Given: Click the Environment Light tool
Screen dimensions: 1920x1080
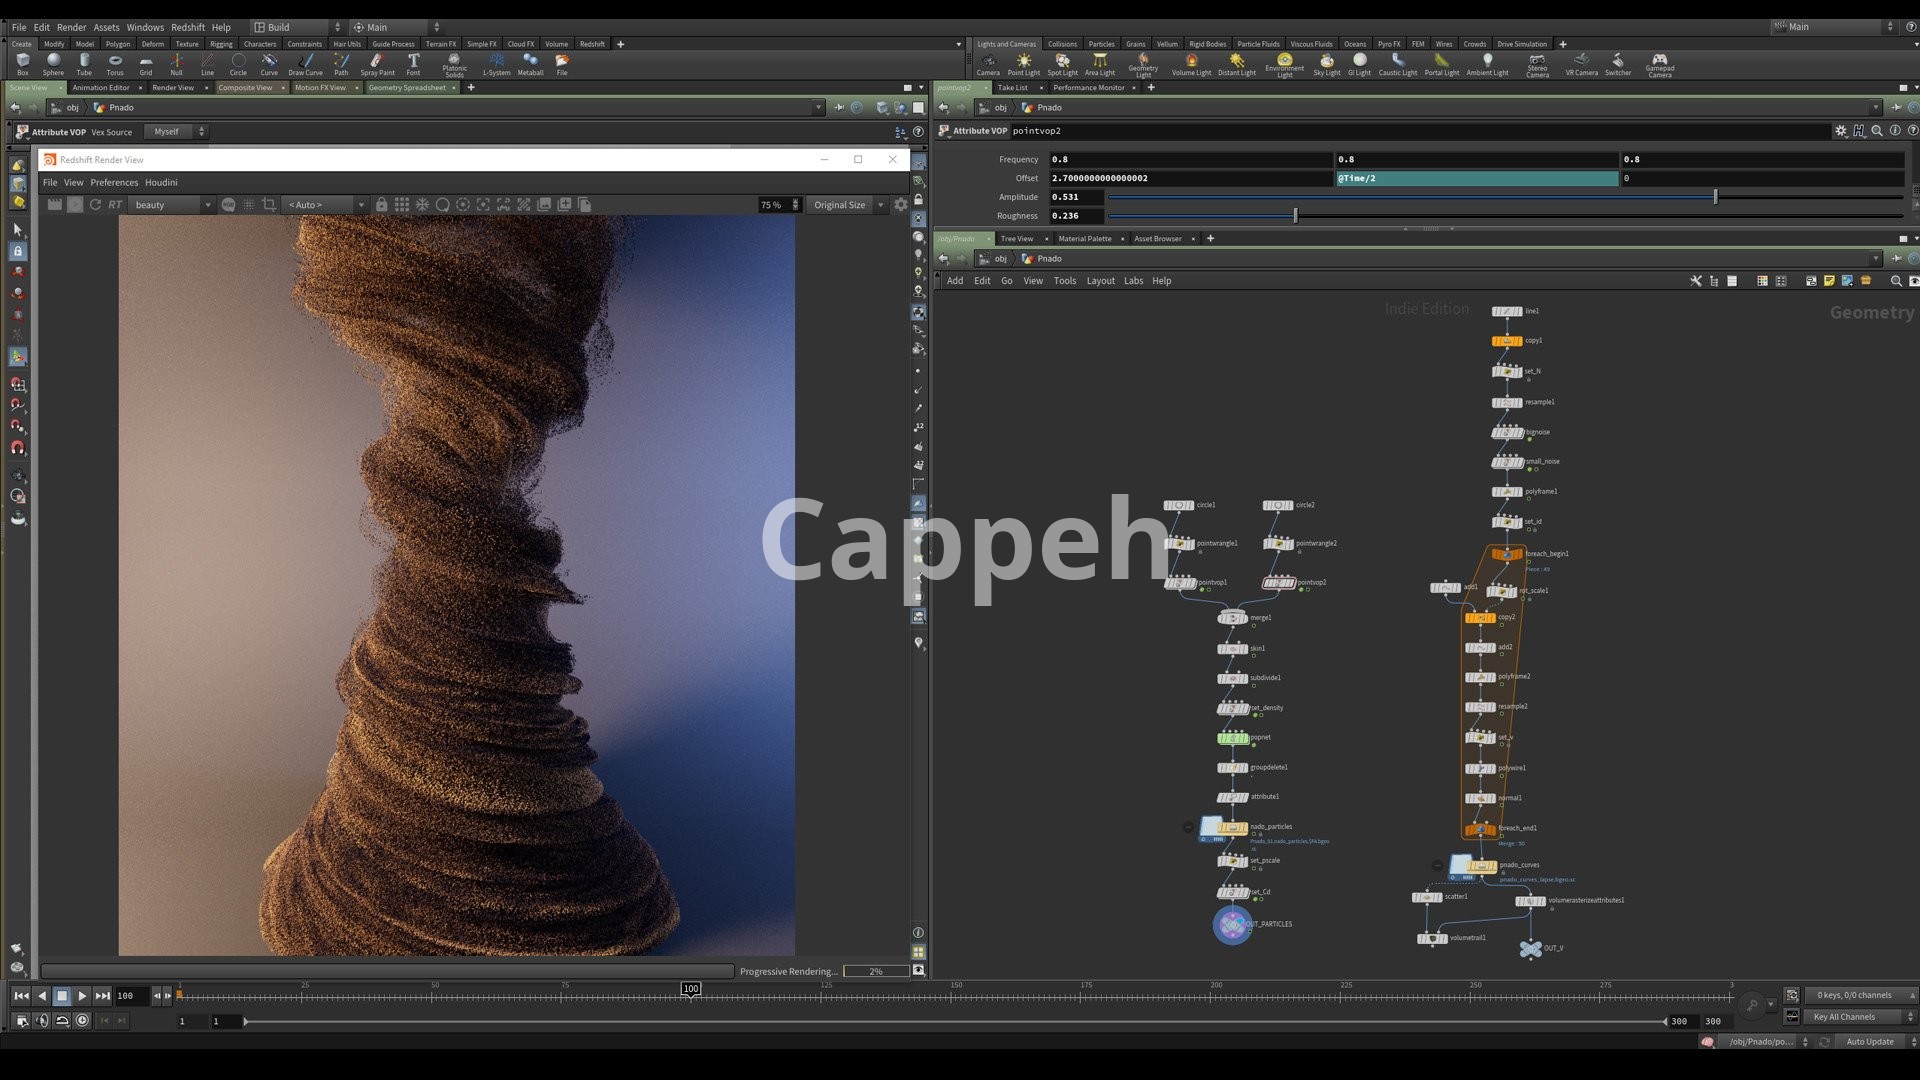Looking at the screenshot, I should click(x=1284, y=64).
